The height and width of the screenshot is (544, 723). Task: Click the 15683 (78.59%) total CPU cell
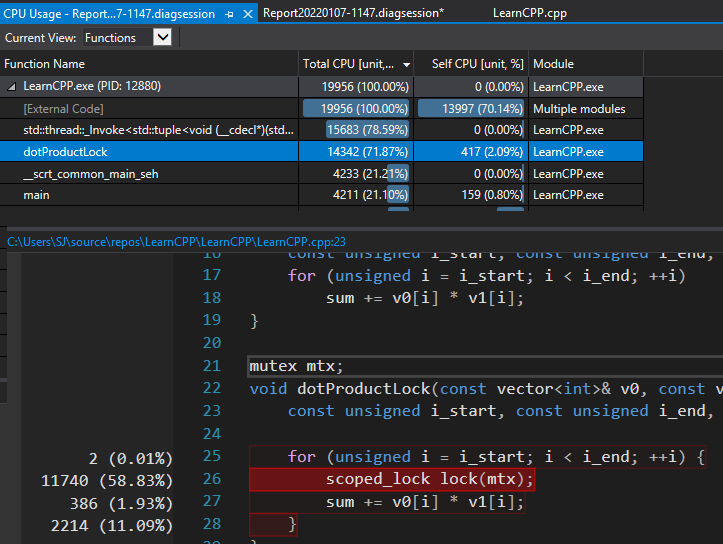point(367,130)
